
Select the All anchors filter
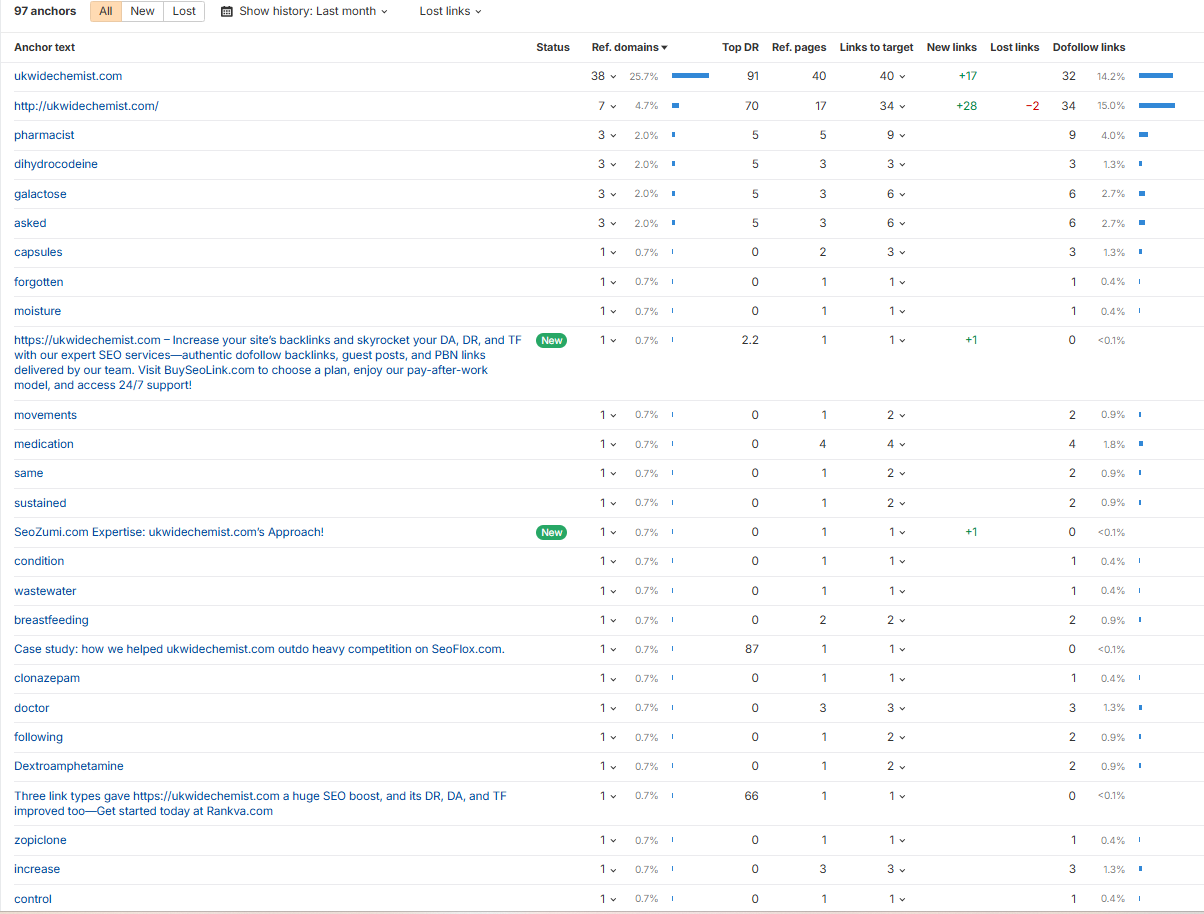click(106, 11)
